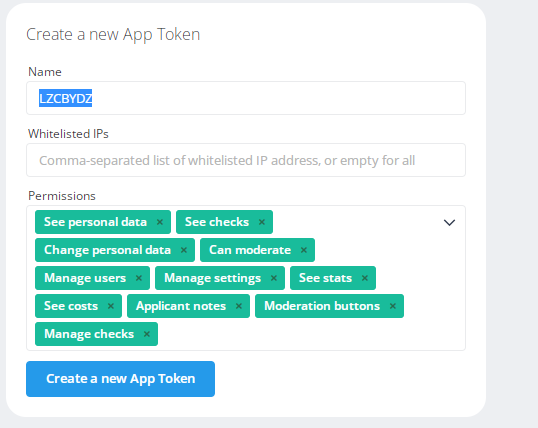Click the Moderation buttons tag label
Image resolution: width=538 pixels, height=428 pixels.
click(322, 306)
